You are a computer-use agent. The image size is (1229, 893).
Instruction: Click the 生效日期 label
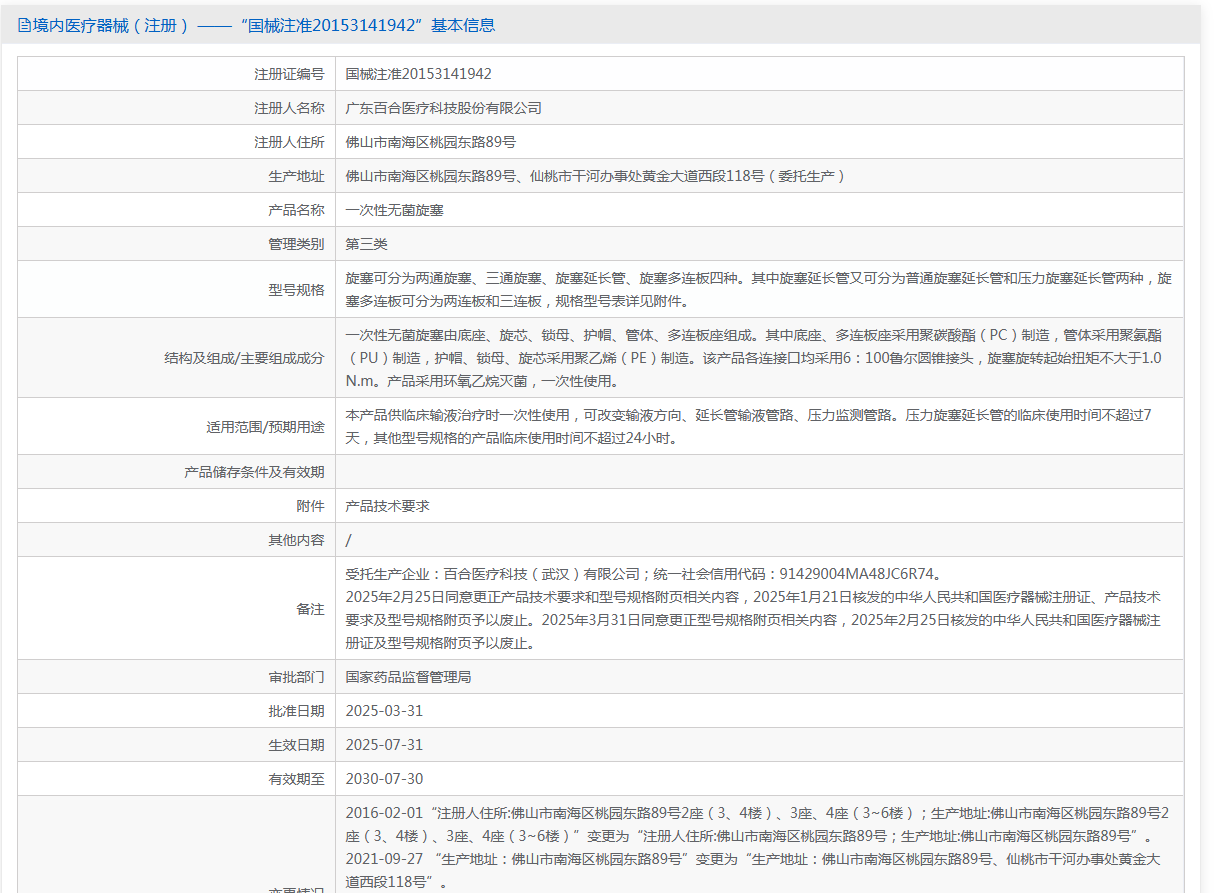[296, 745]
